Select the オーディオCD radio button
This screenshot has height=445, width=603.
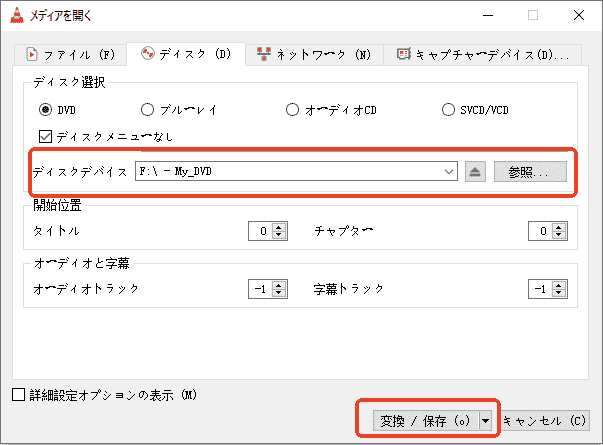[x=292, y=110]
